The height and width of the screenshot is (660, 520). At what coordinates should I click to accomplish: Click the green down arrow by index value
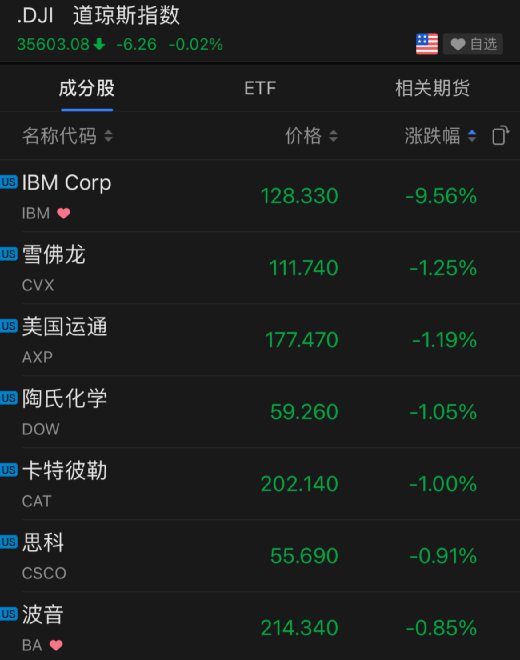coord(99,44)
